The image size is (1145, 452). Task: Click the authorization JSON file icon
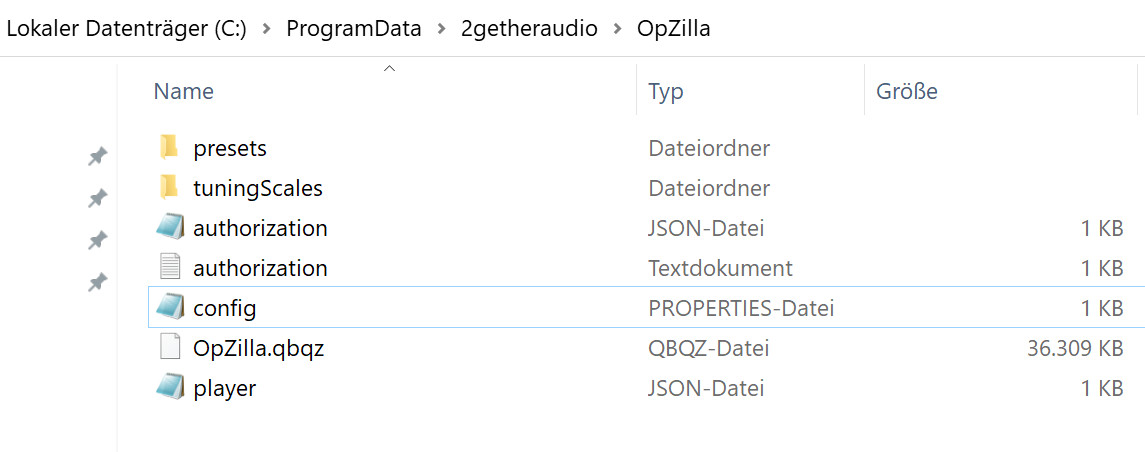click(169, 228)
